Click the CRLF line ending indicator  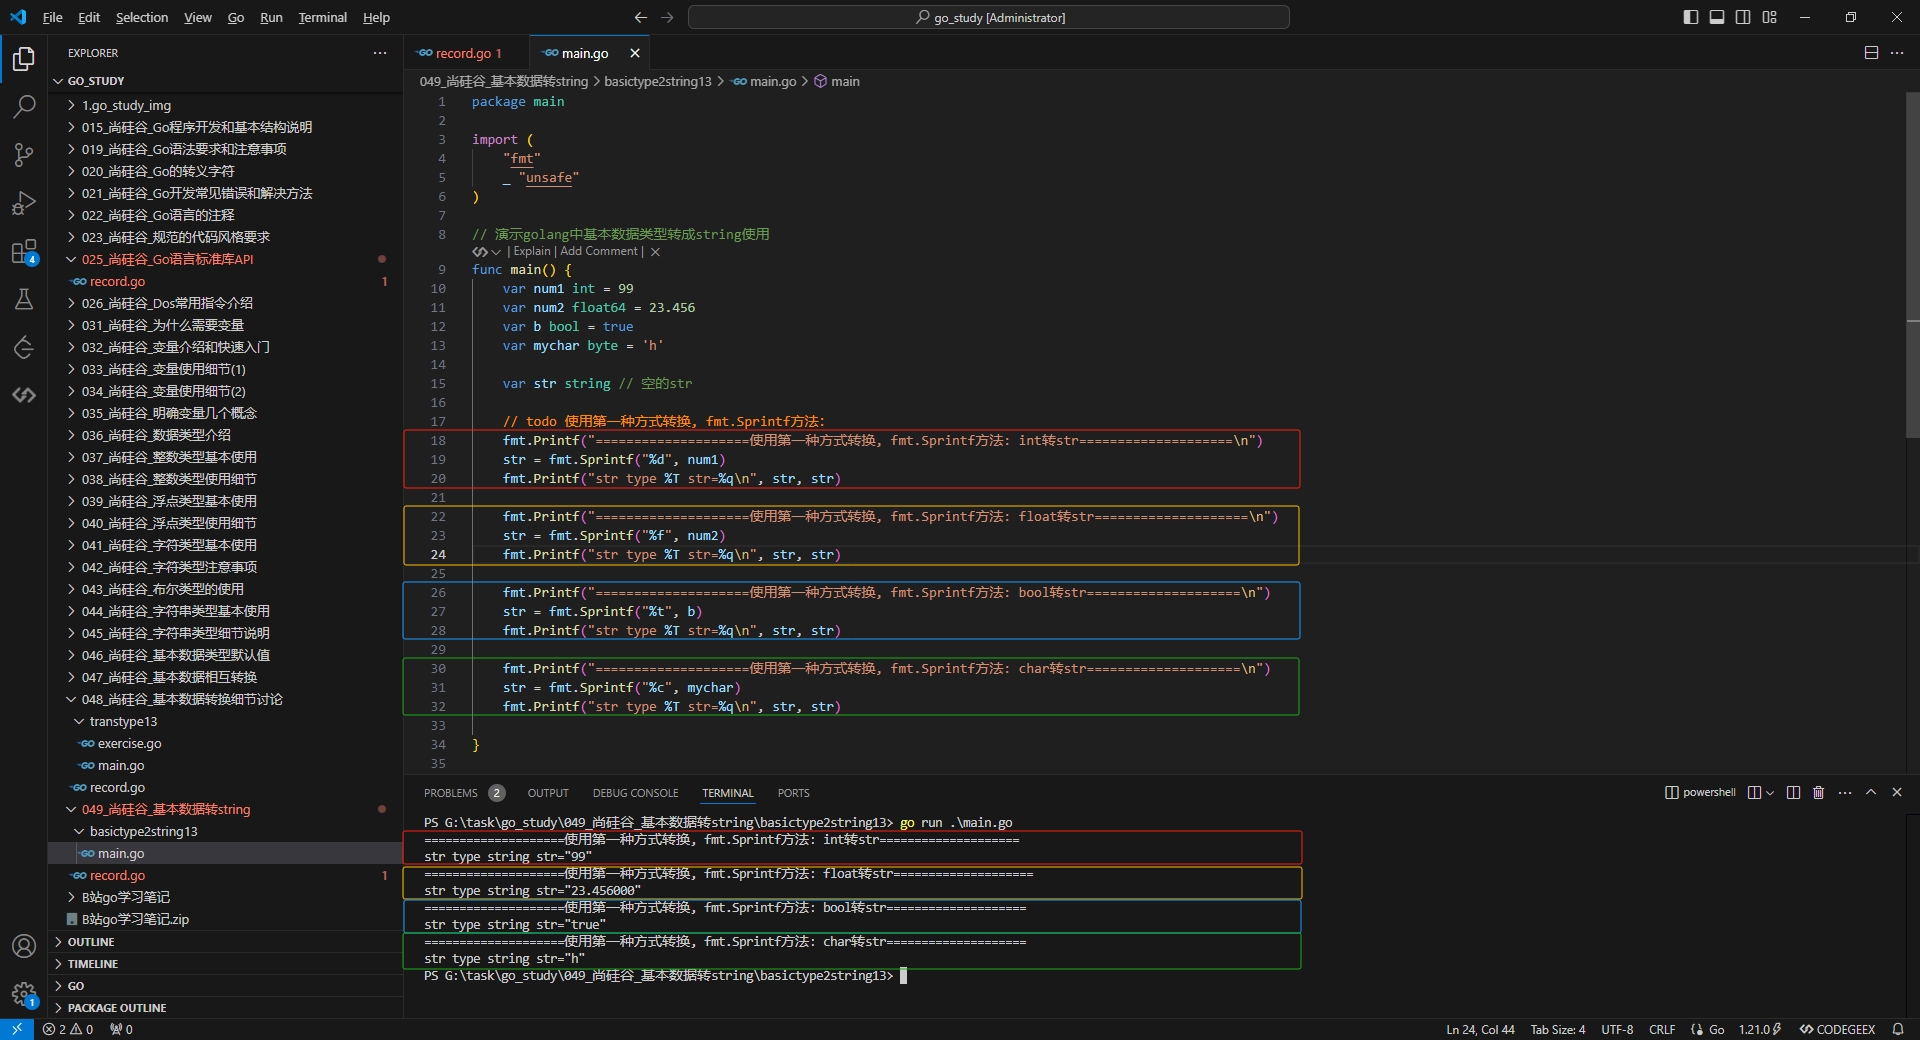(x=1662, y=1029)
